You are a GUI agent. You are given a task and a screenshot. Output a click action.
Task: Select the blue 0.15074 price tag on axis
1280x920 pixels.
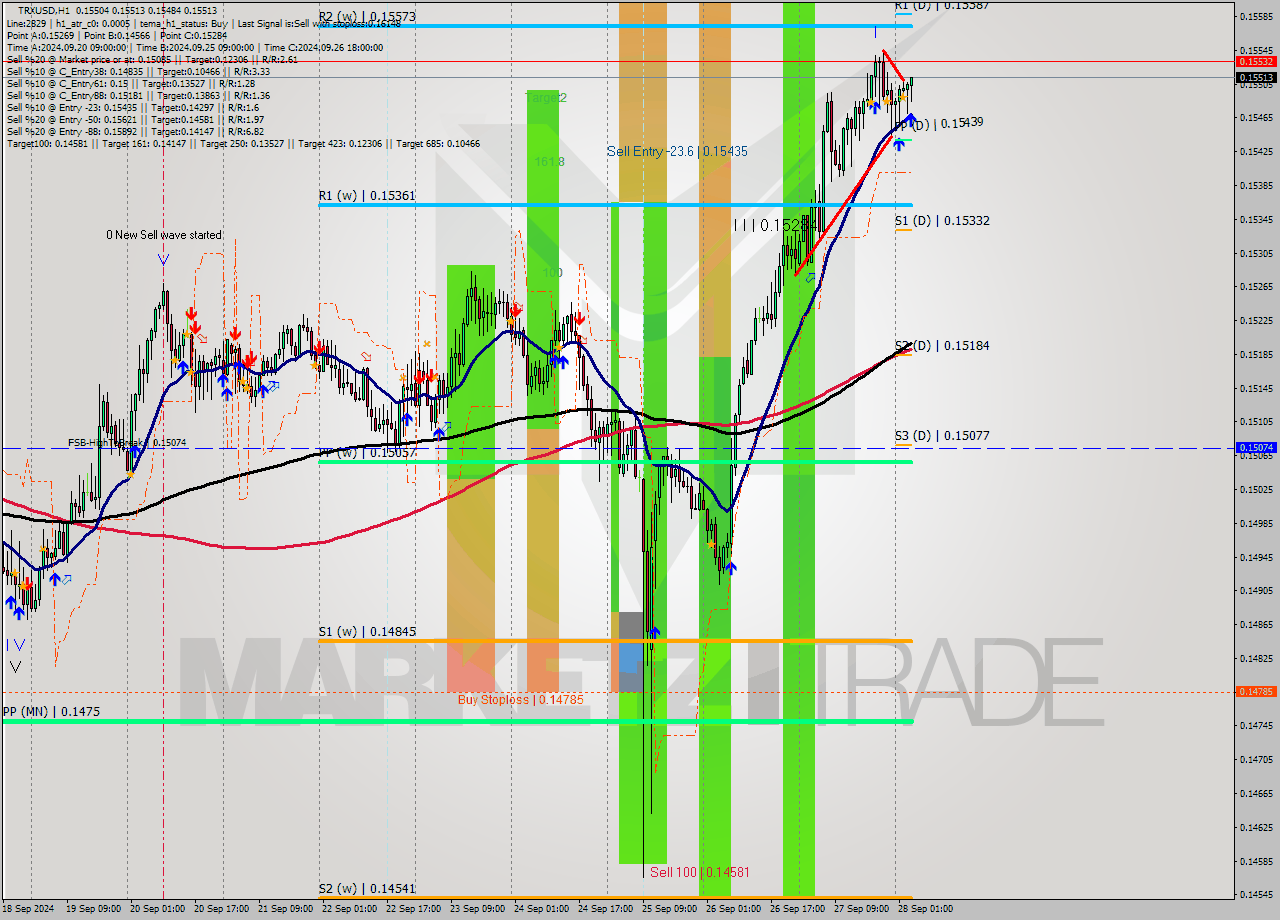pos(1256,448)
